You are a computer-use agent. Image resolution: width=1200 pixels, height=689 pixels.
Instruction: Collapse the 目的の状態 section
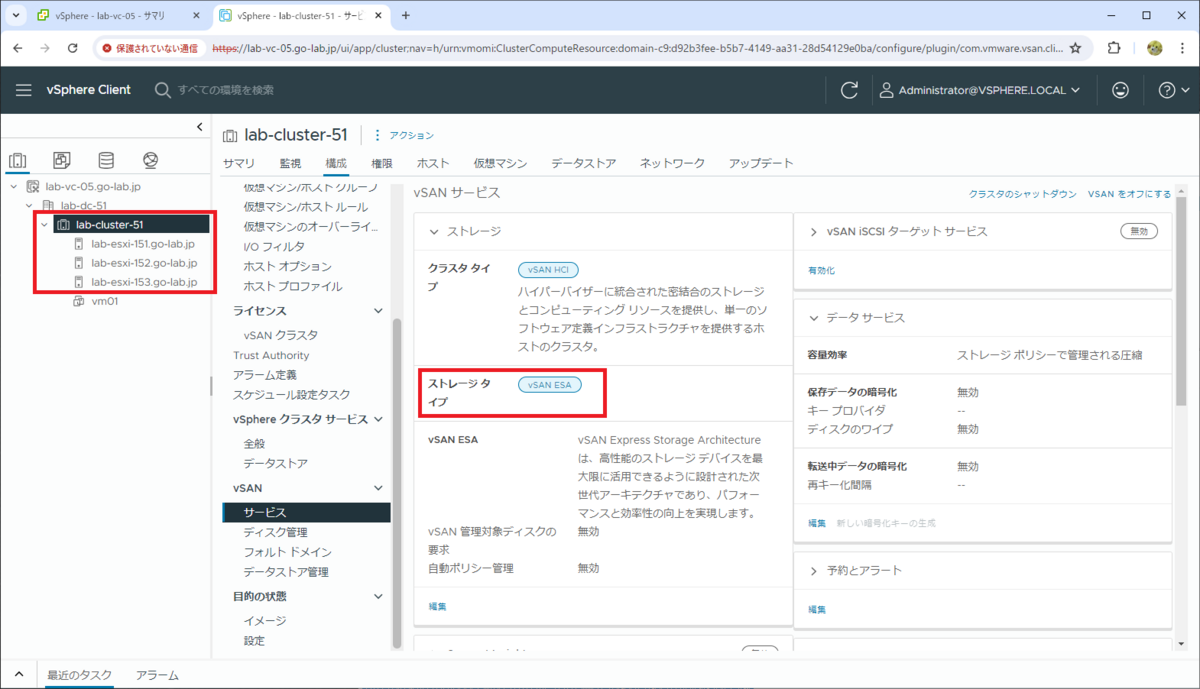378,596
